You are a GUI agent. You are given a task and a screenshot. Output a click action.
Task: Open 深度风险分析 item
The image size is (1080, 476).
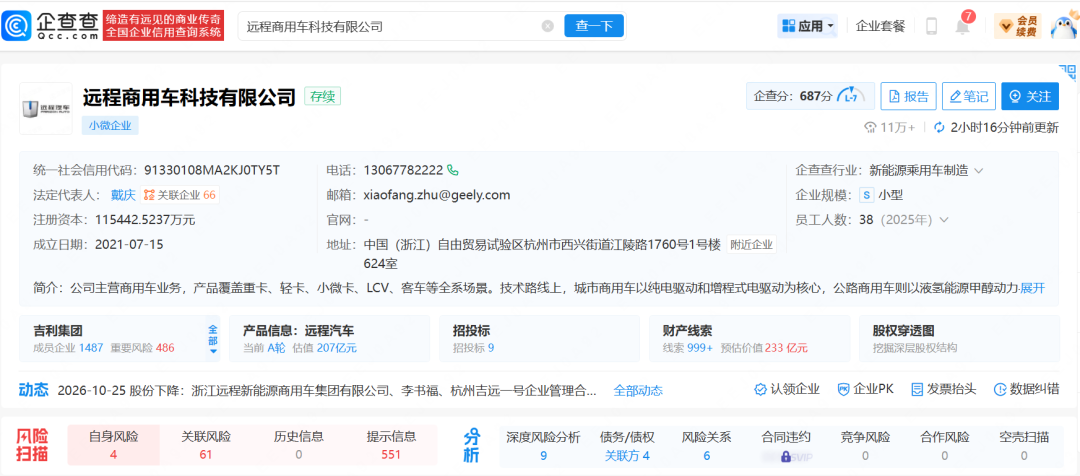point(543,445)
